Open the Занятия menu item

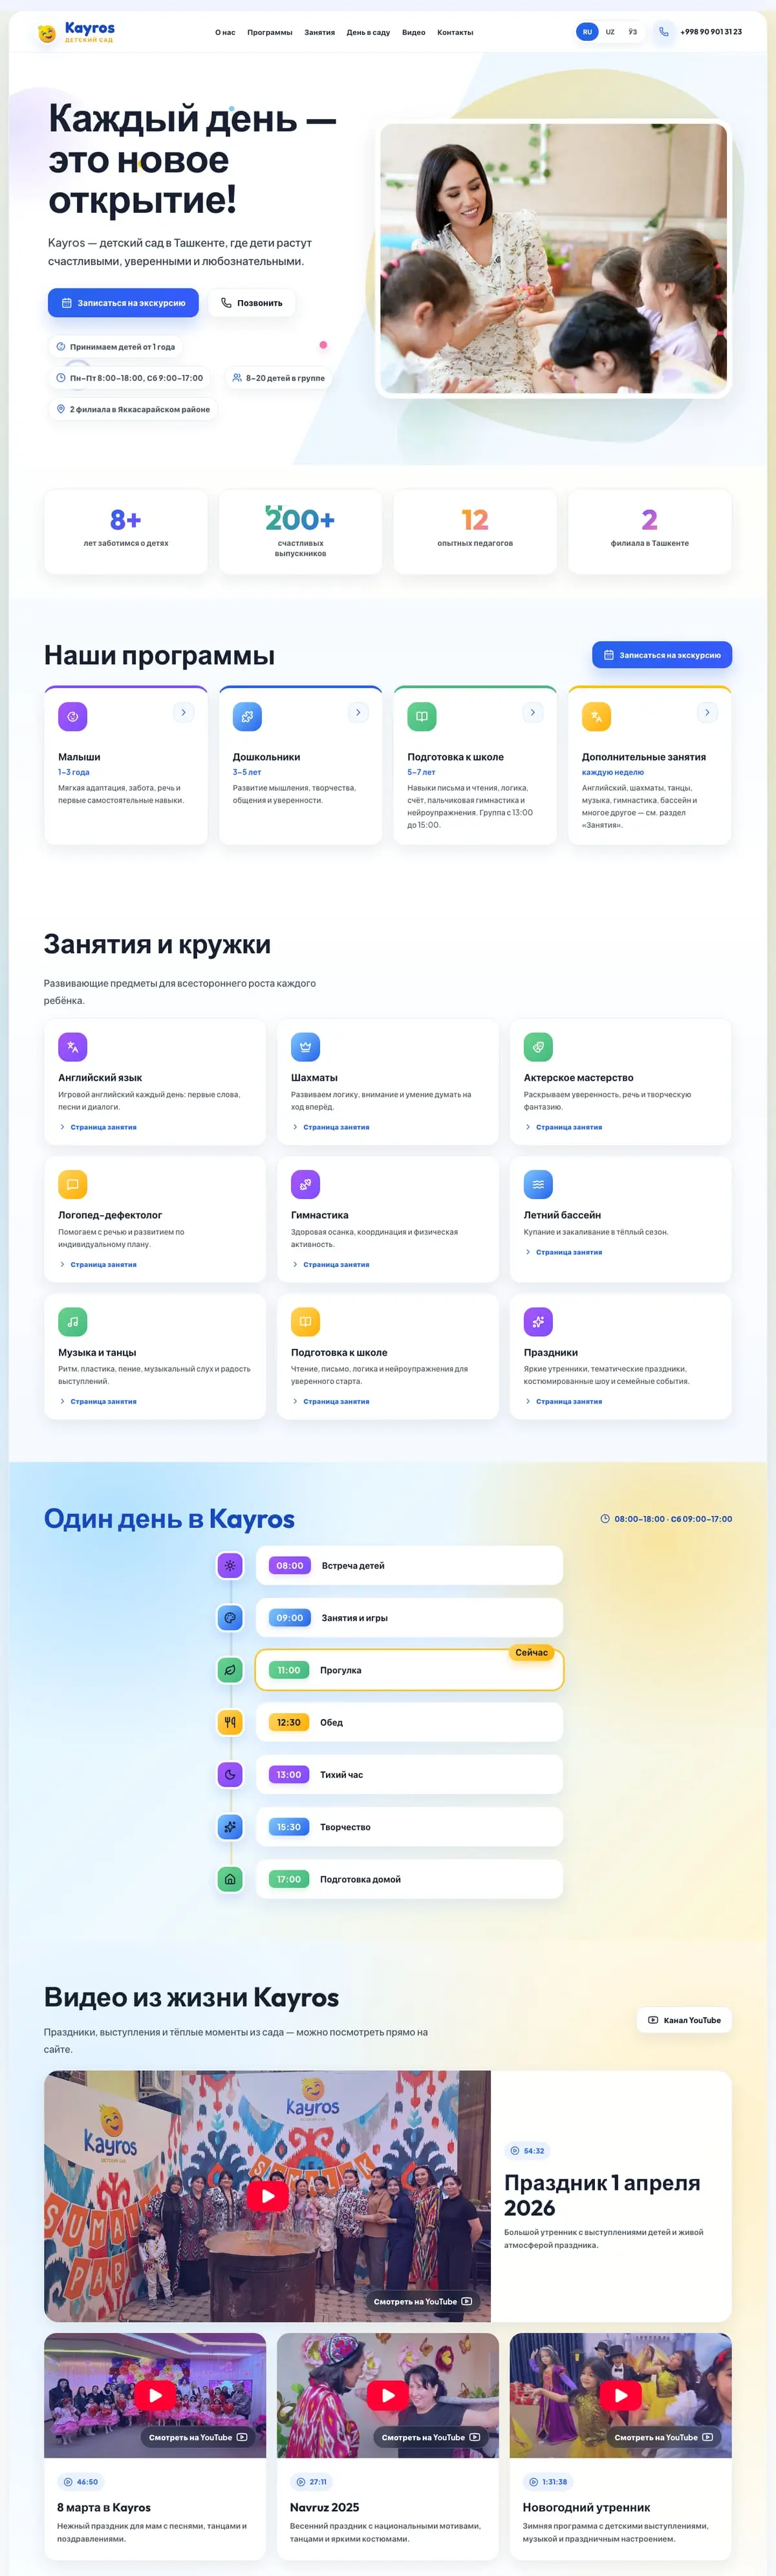[x=320, y=32]
